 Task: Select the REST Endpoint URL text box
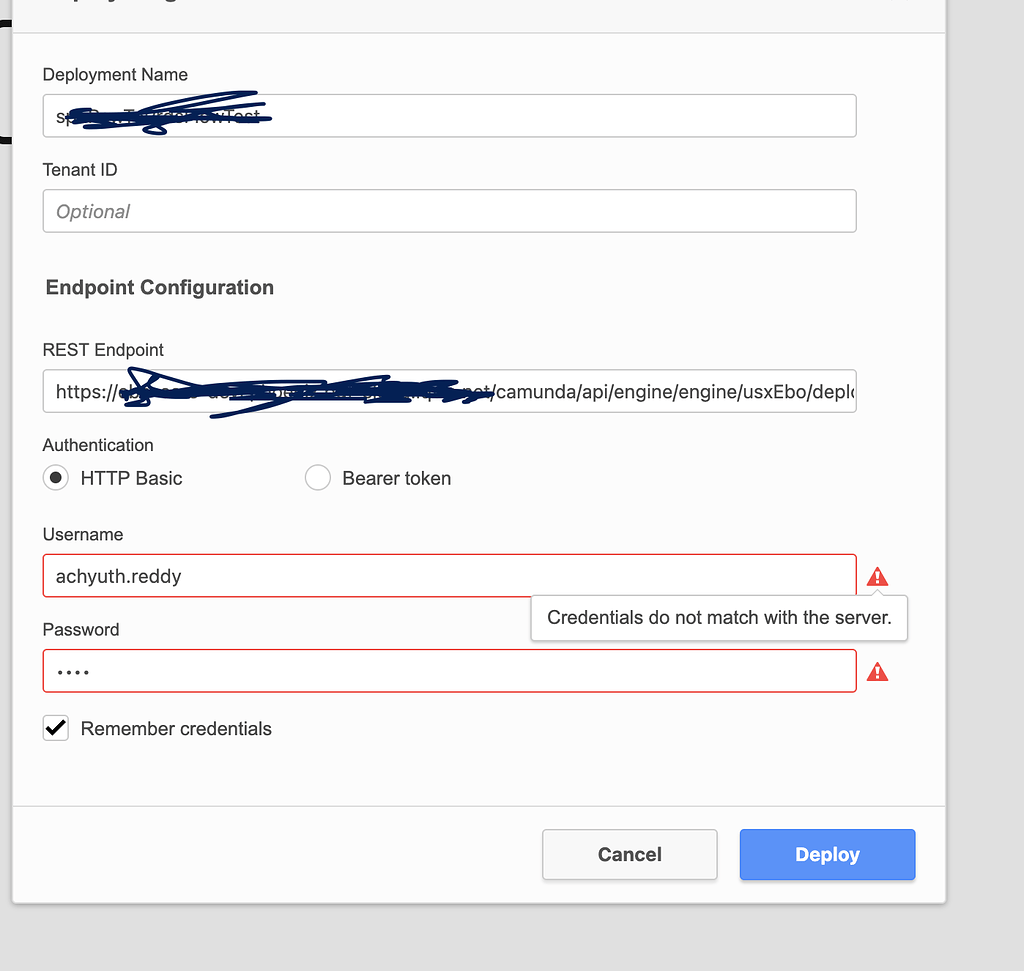click(449, 391)
